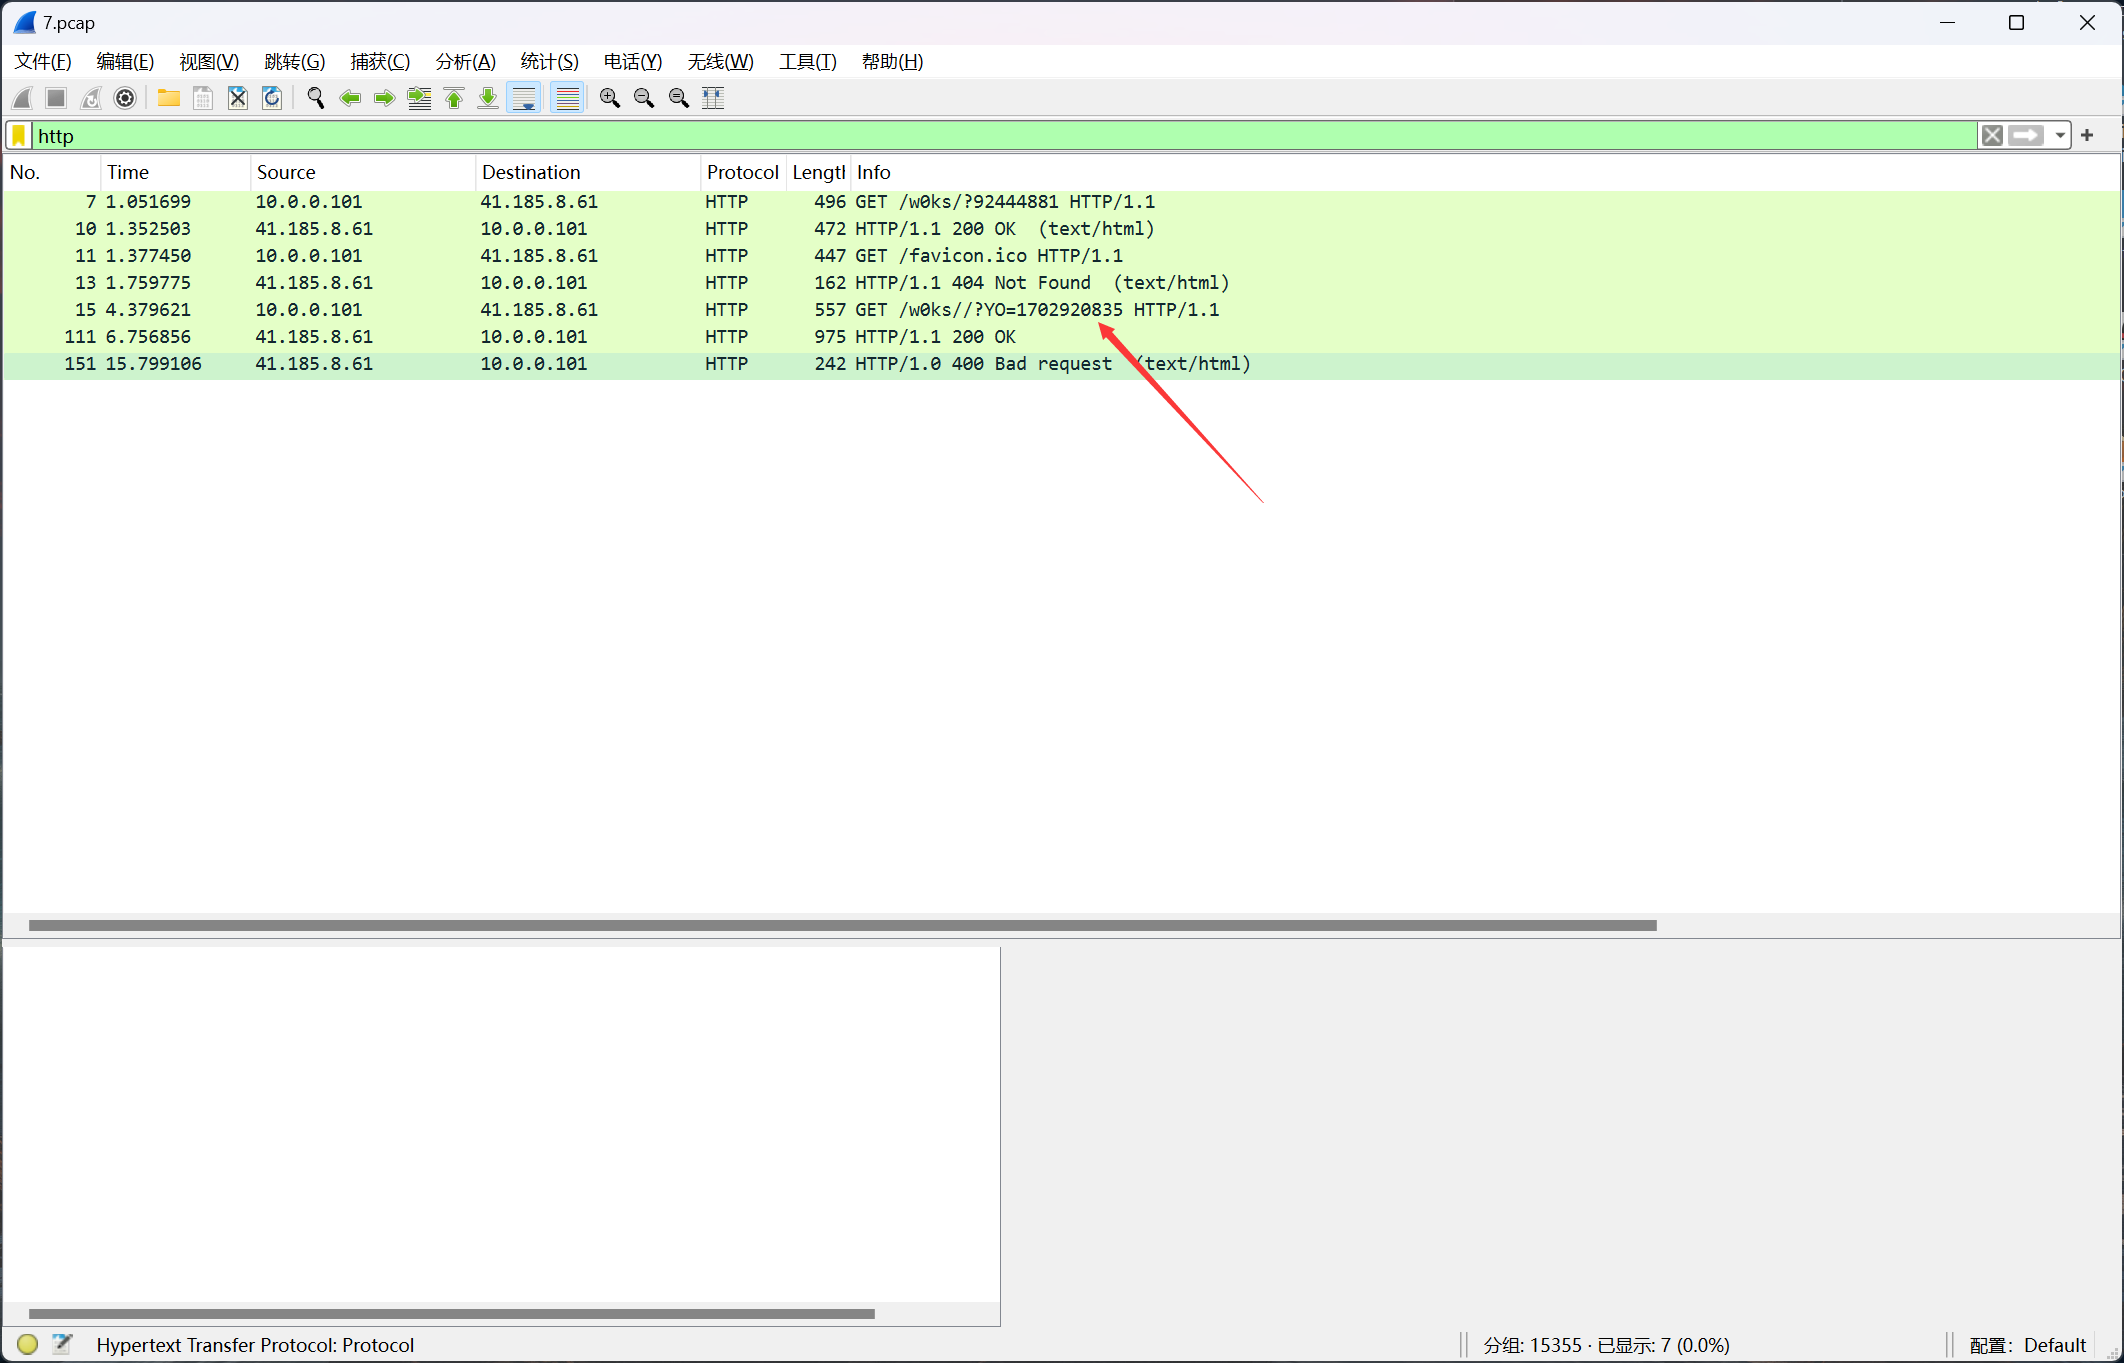Open the 统计(S) menu
This screenshot has height=1363, width=2124.
pos(549,62)
